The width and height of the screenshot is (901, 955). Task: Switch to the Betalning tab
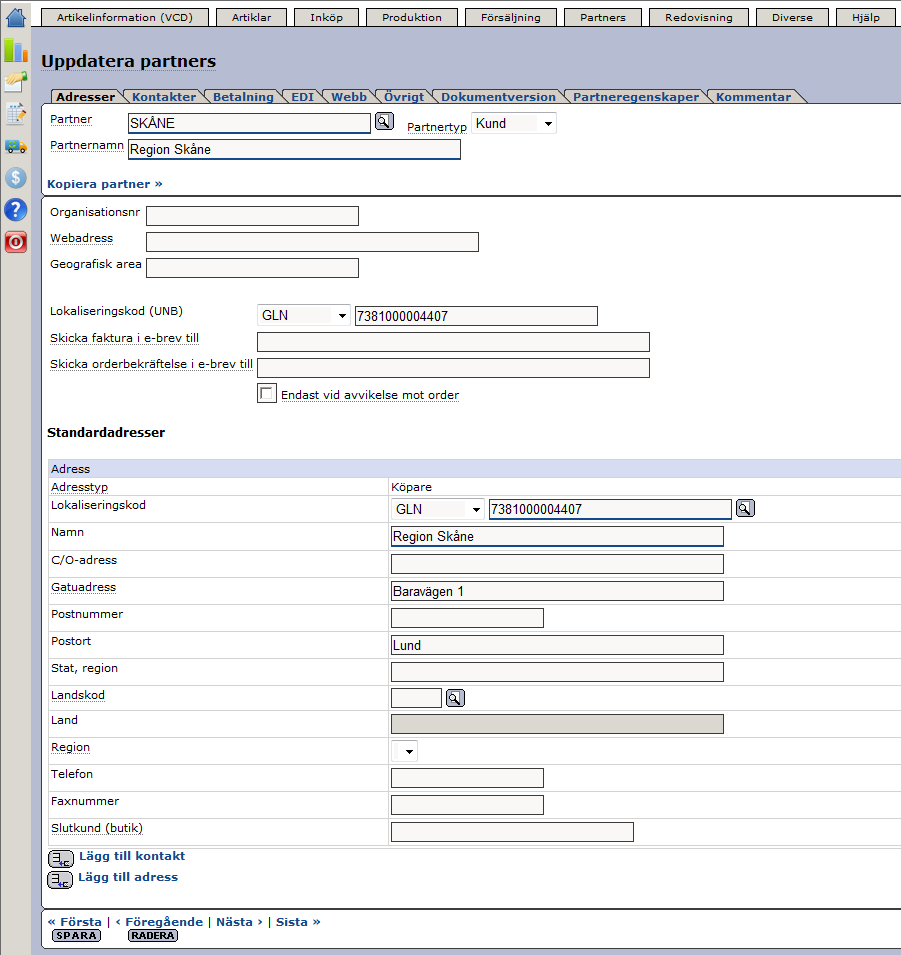coord(243,97)
